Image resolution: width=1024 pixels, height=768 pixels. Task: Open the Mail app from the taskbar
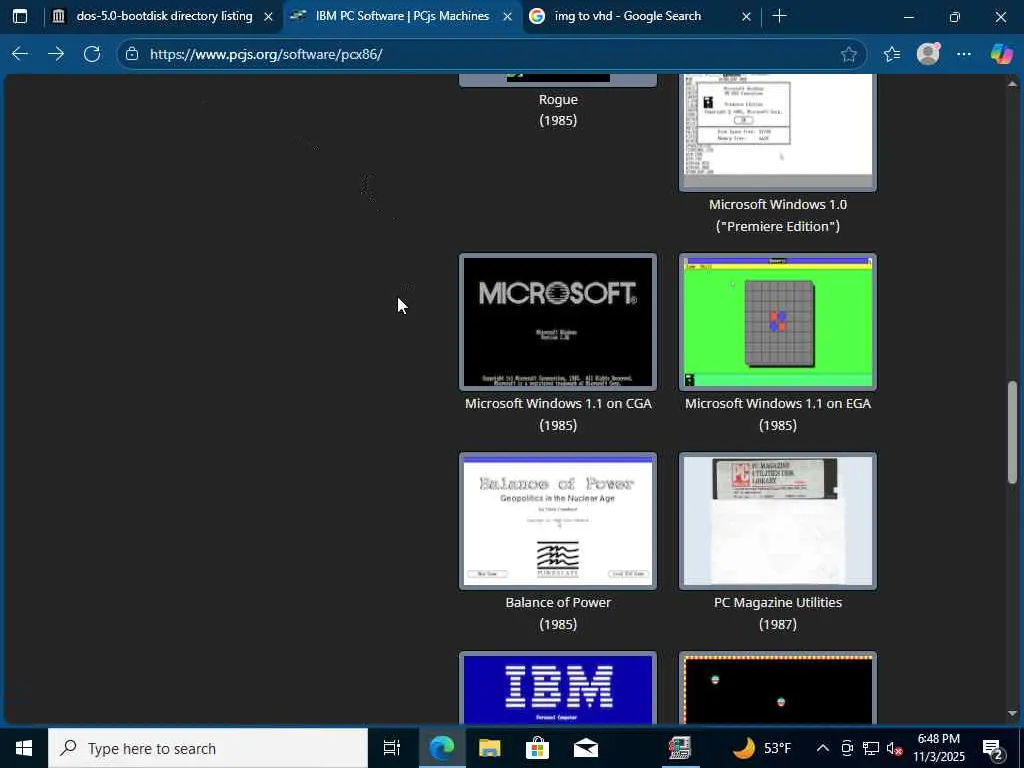(x=586, y=748)
